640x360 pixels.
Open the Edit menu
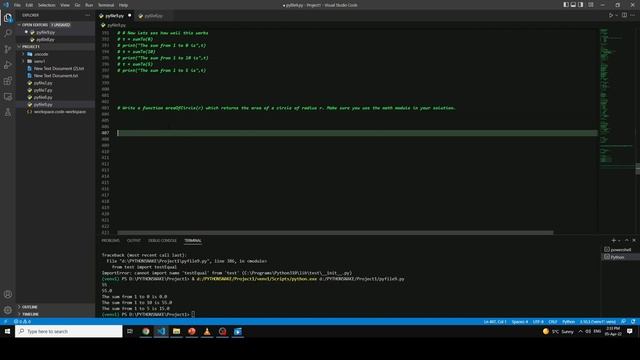[x=29, y=5]
